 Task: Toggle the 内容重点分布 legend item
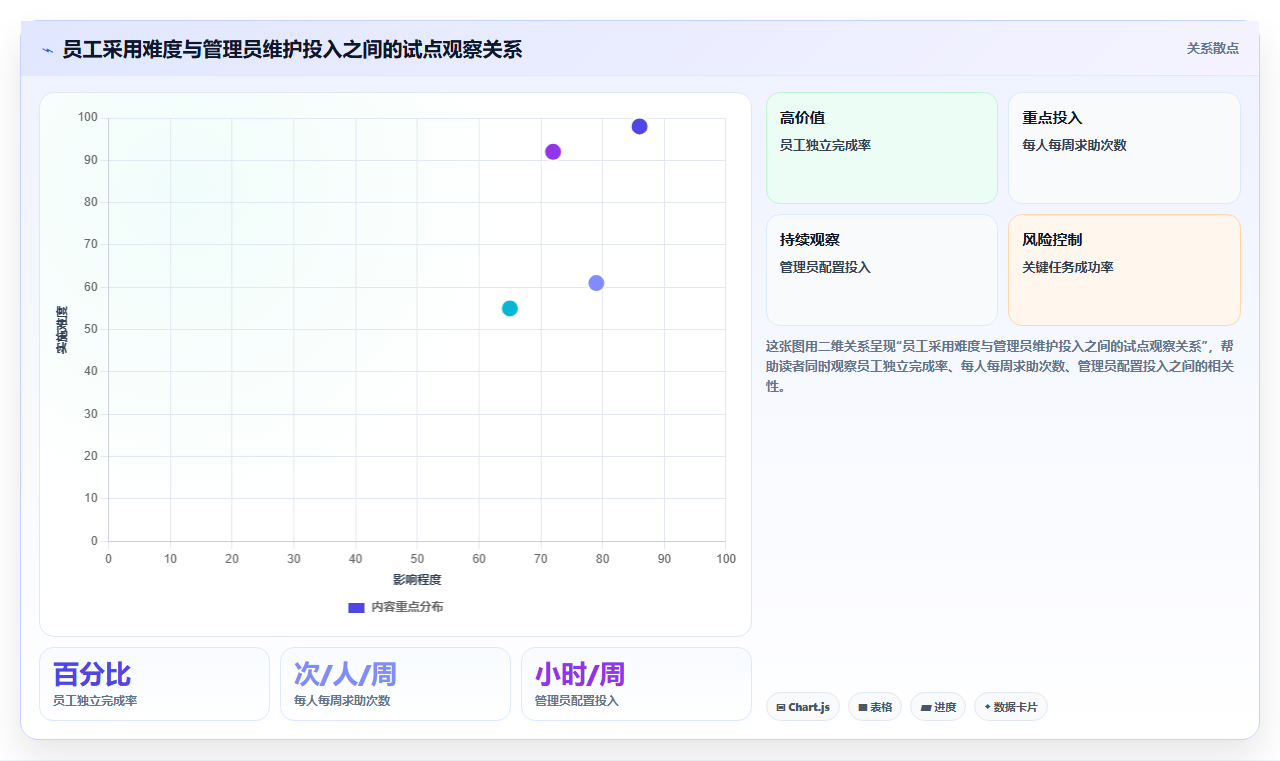coord(395,607)
